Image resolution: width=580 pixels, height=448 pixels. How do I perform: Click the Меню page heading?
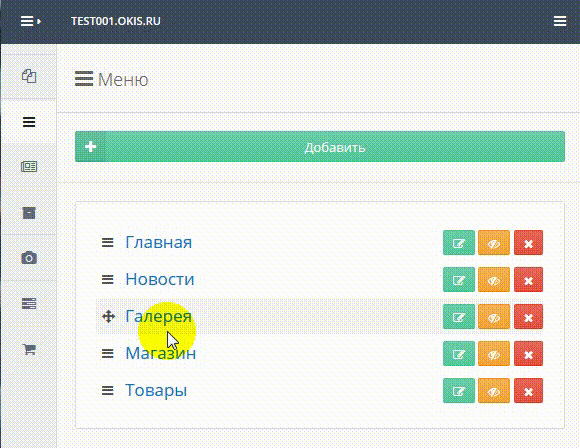111,79
